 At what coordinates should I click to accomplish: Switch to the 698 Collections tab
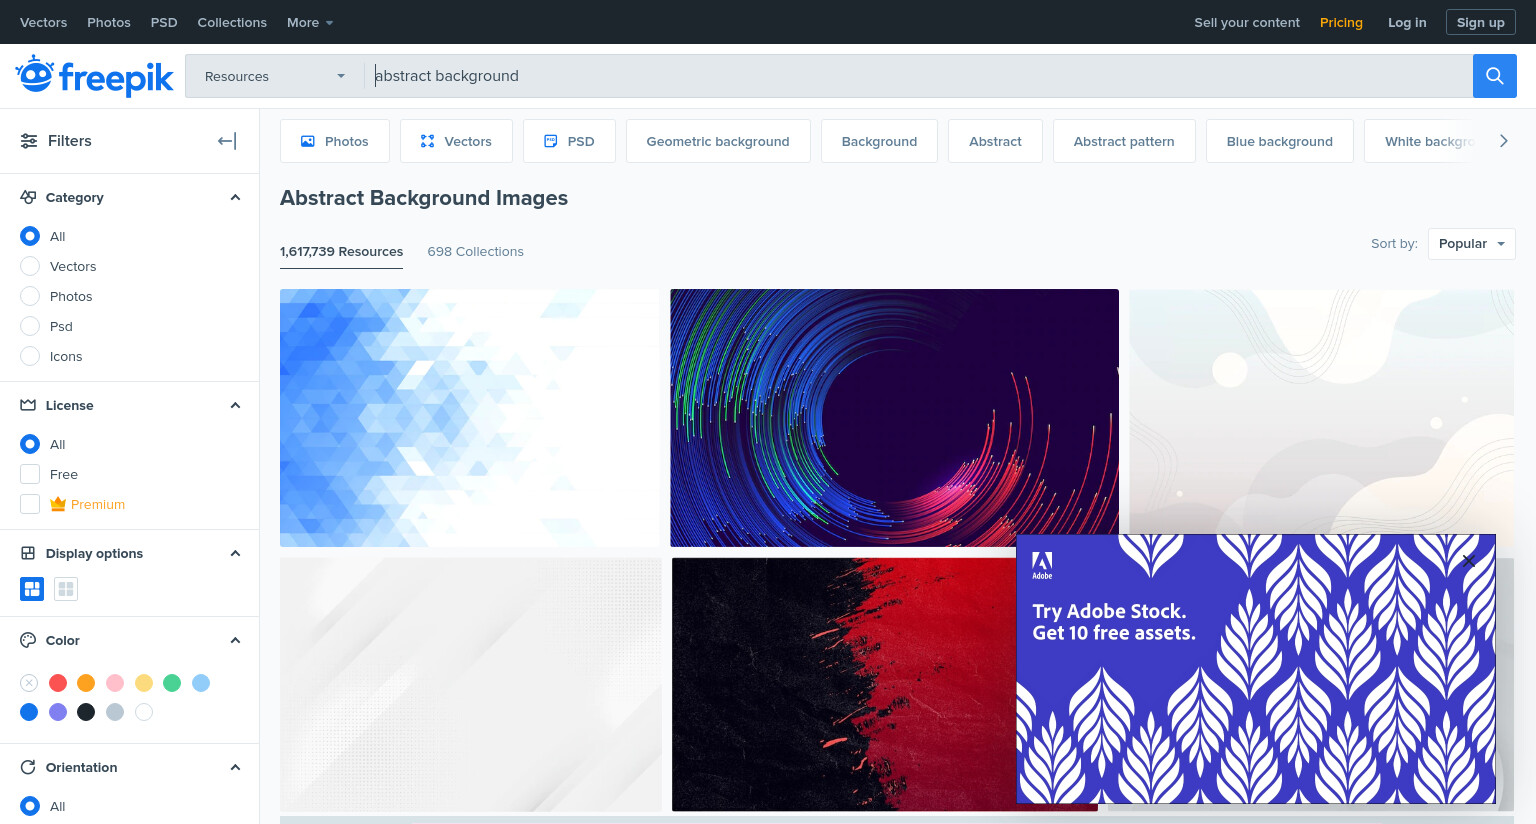point(475,252)
